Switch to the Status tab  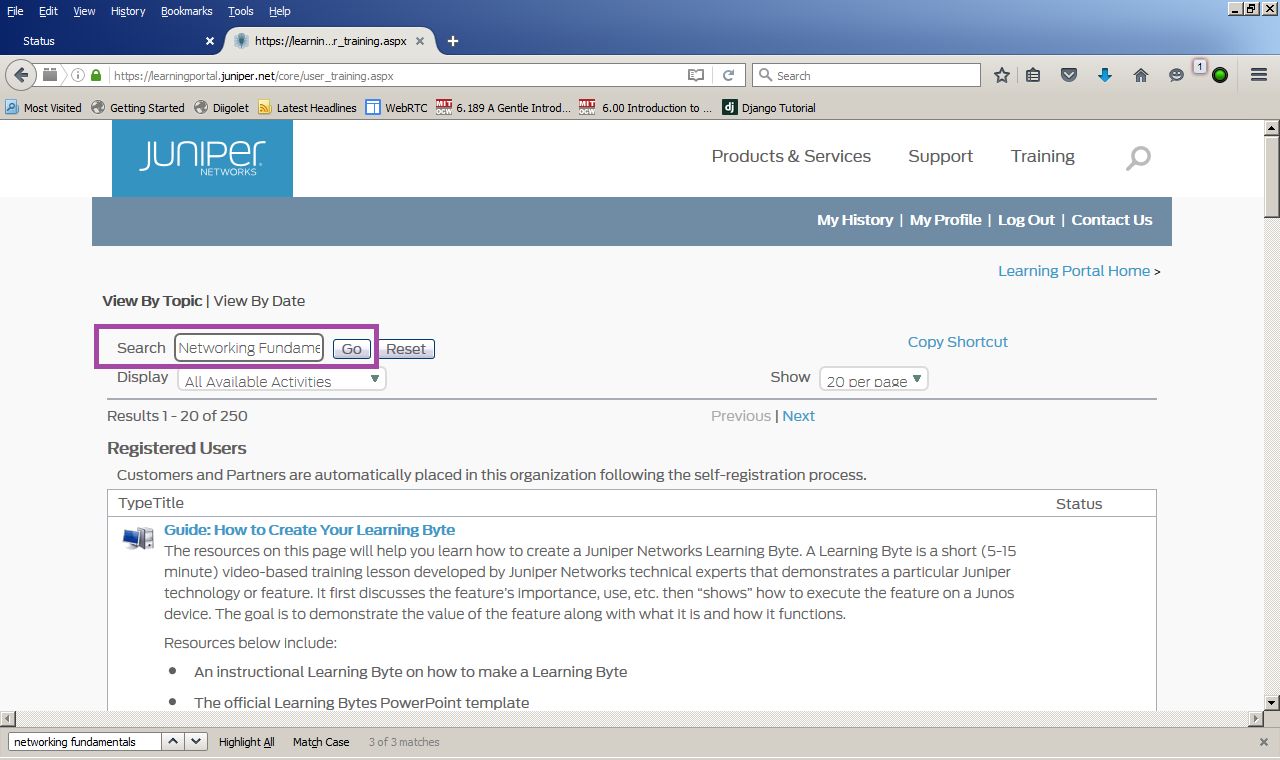(x=110, y=41)
